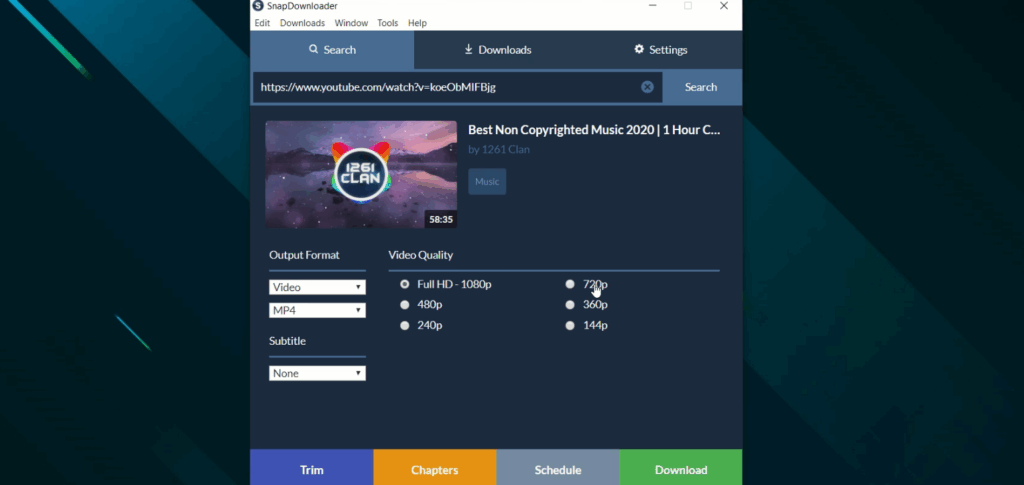
Task: Open the Tools menu
Action: (x=387, y=23)
